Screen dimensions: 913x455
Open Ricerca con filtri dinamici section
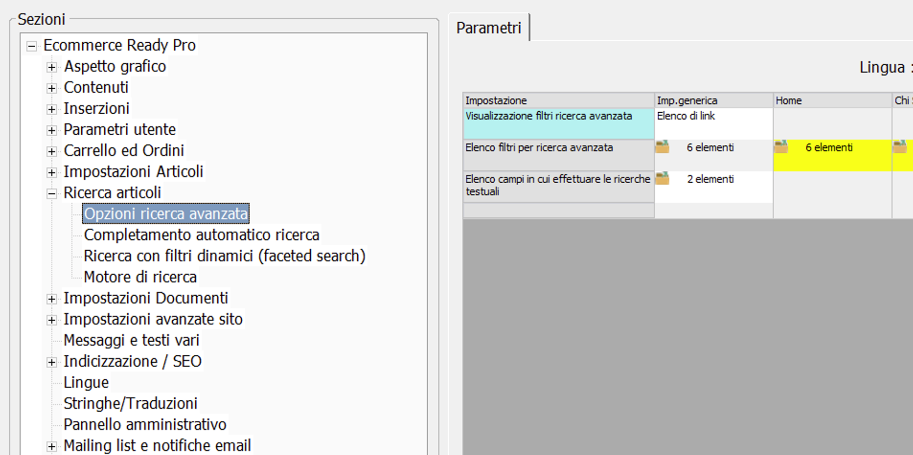click(x=224, y=256)
